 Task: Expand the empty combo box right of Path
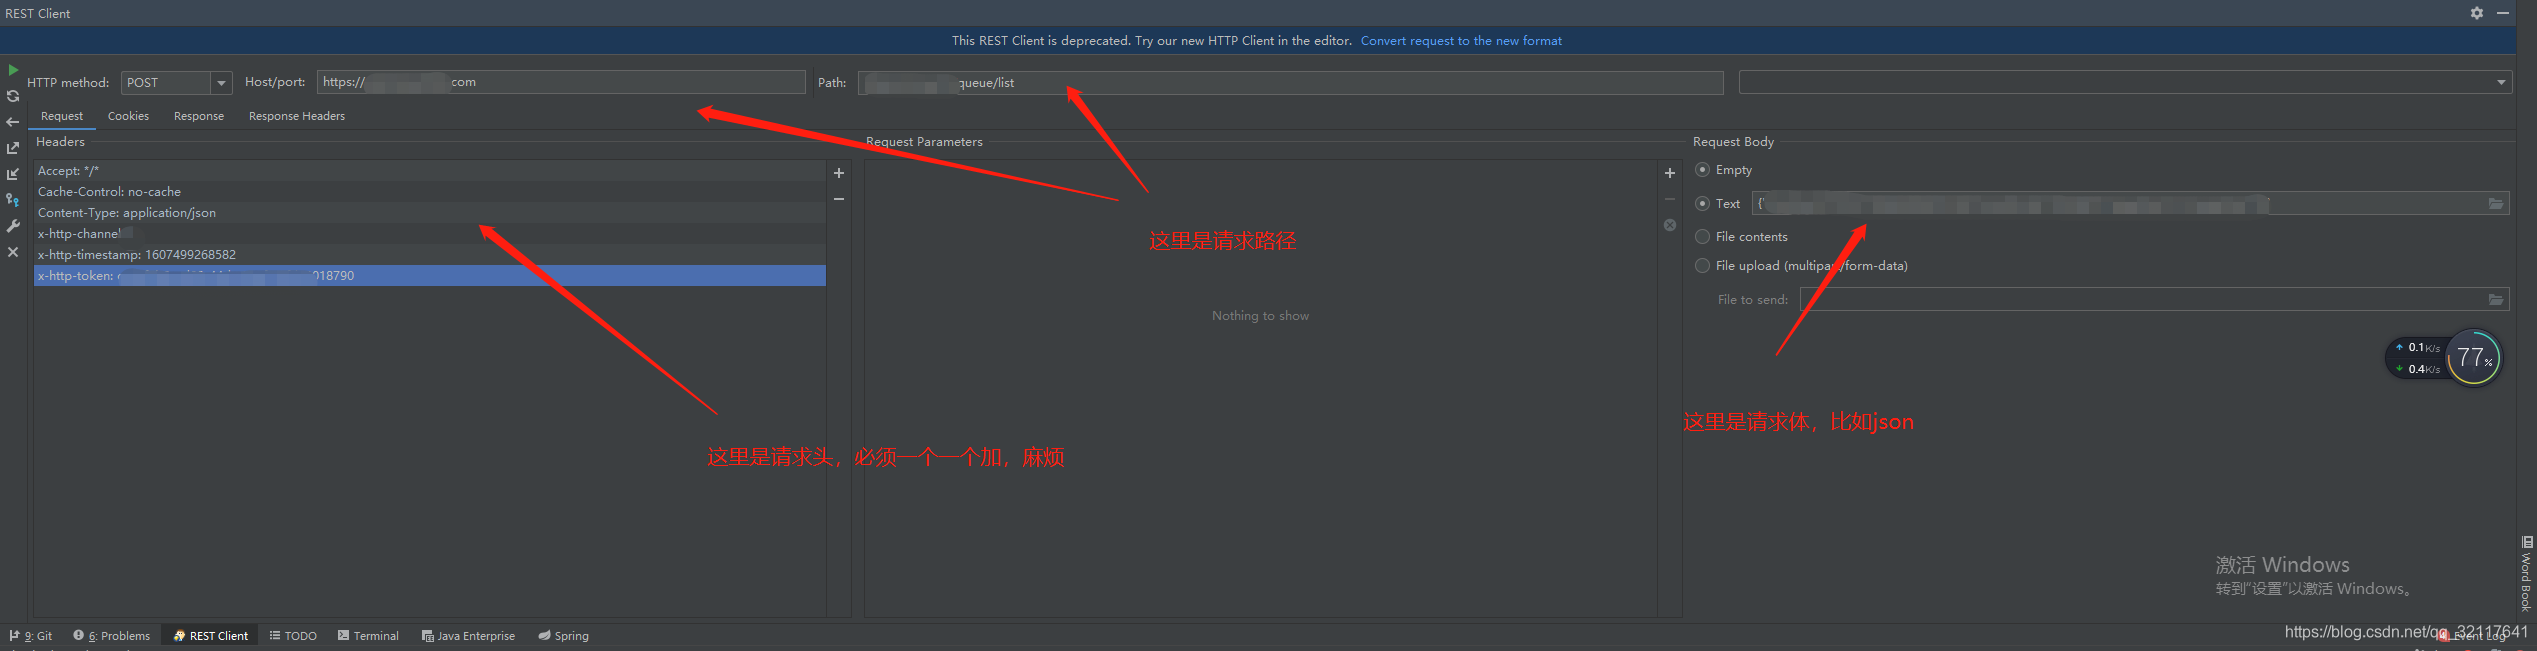[x=2125, y=83]
